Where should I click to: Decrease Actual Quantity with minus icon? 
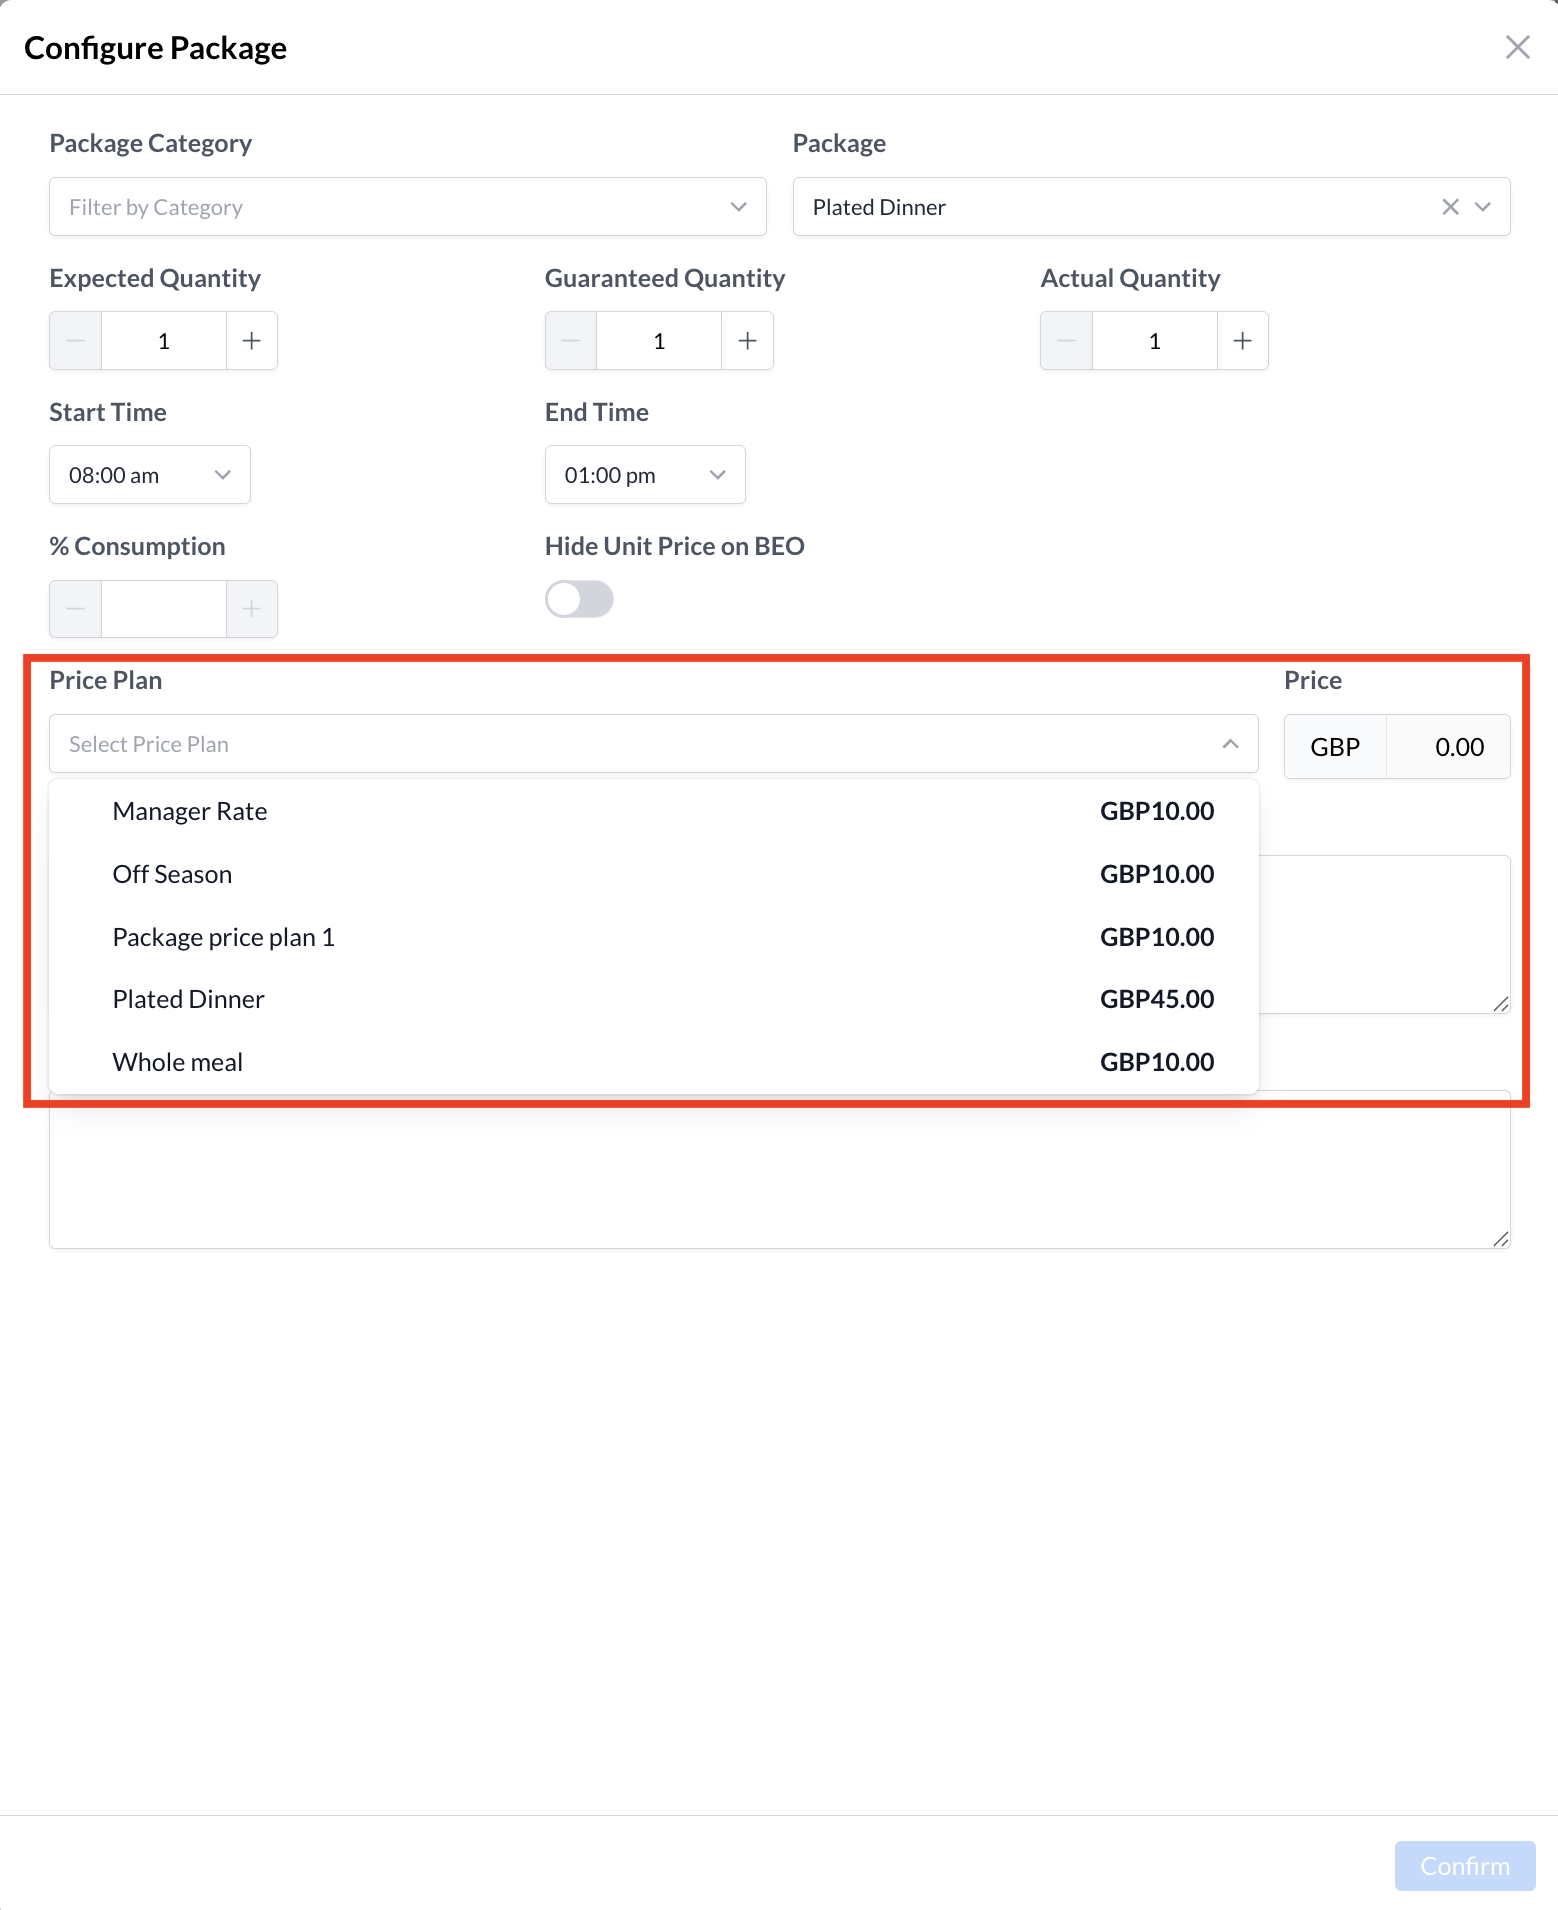point(1067,341)
